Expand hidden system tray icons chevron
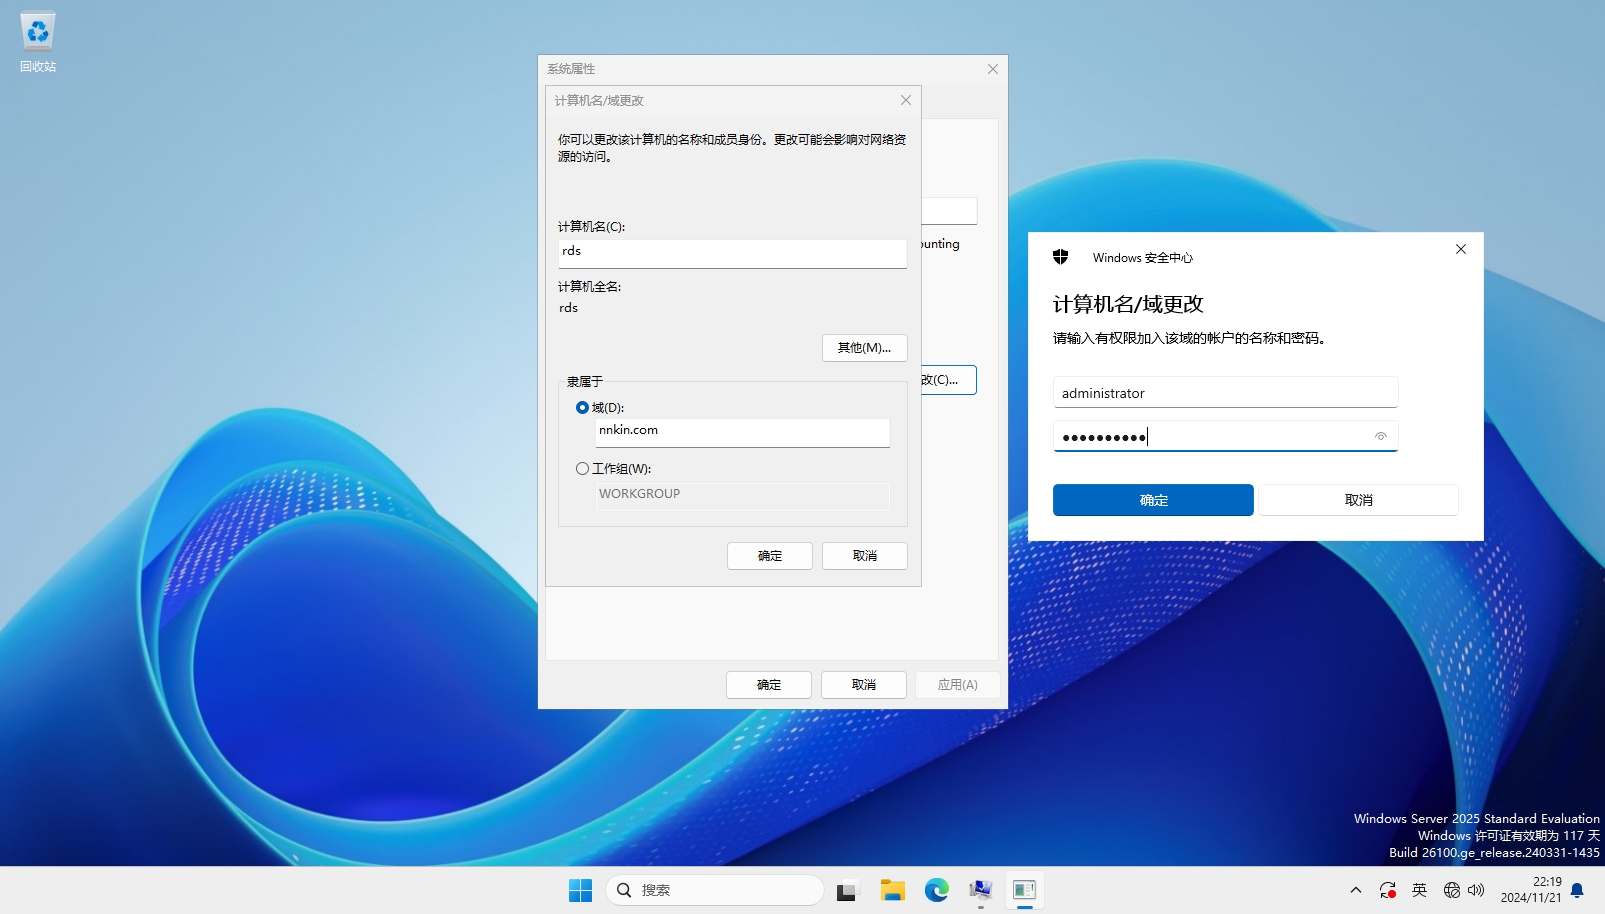 [x=1355, y=890]
